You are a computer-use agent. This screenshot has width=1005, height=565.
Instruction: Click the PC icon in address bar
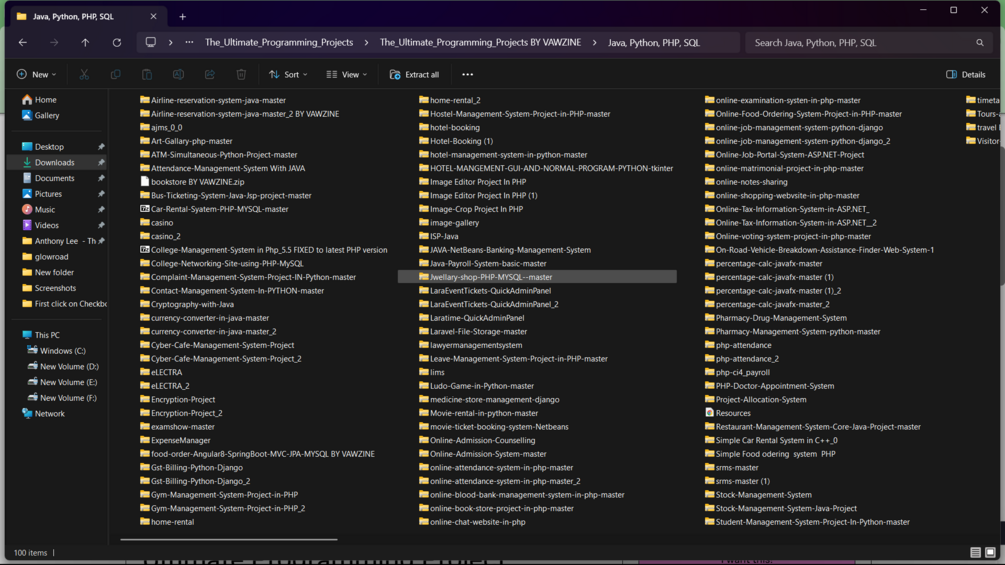tap(151, 42)
